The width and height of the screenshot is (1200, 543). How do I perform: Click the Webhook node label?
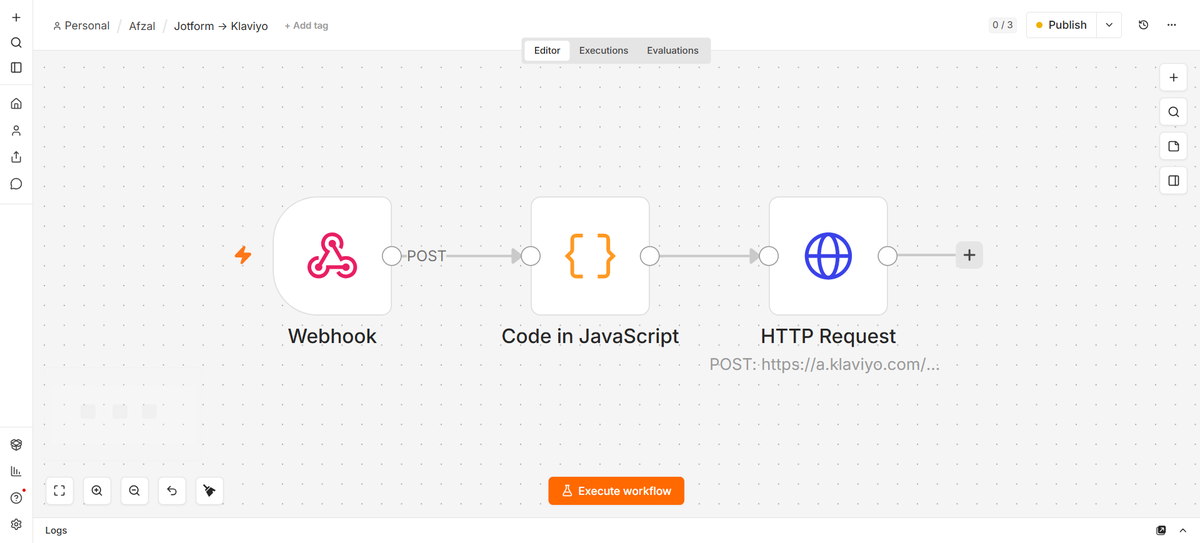tap(332, 336)
